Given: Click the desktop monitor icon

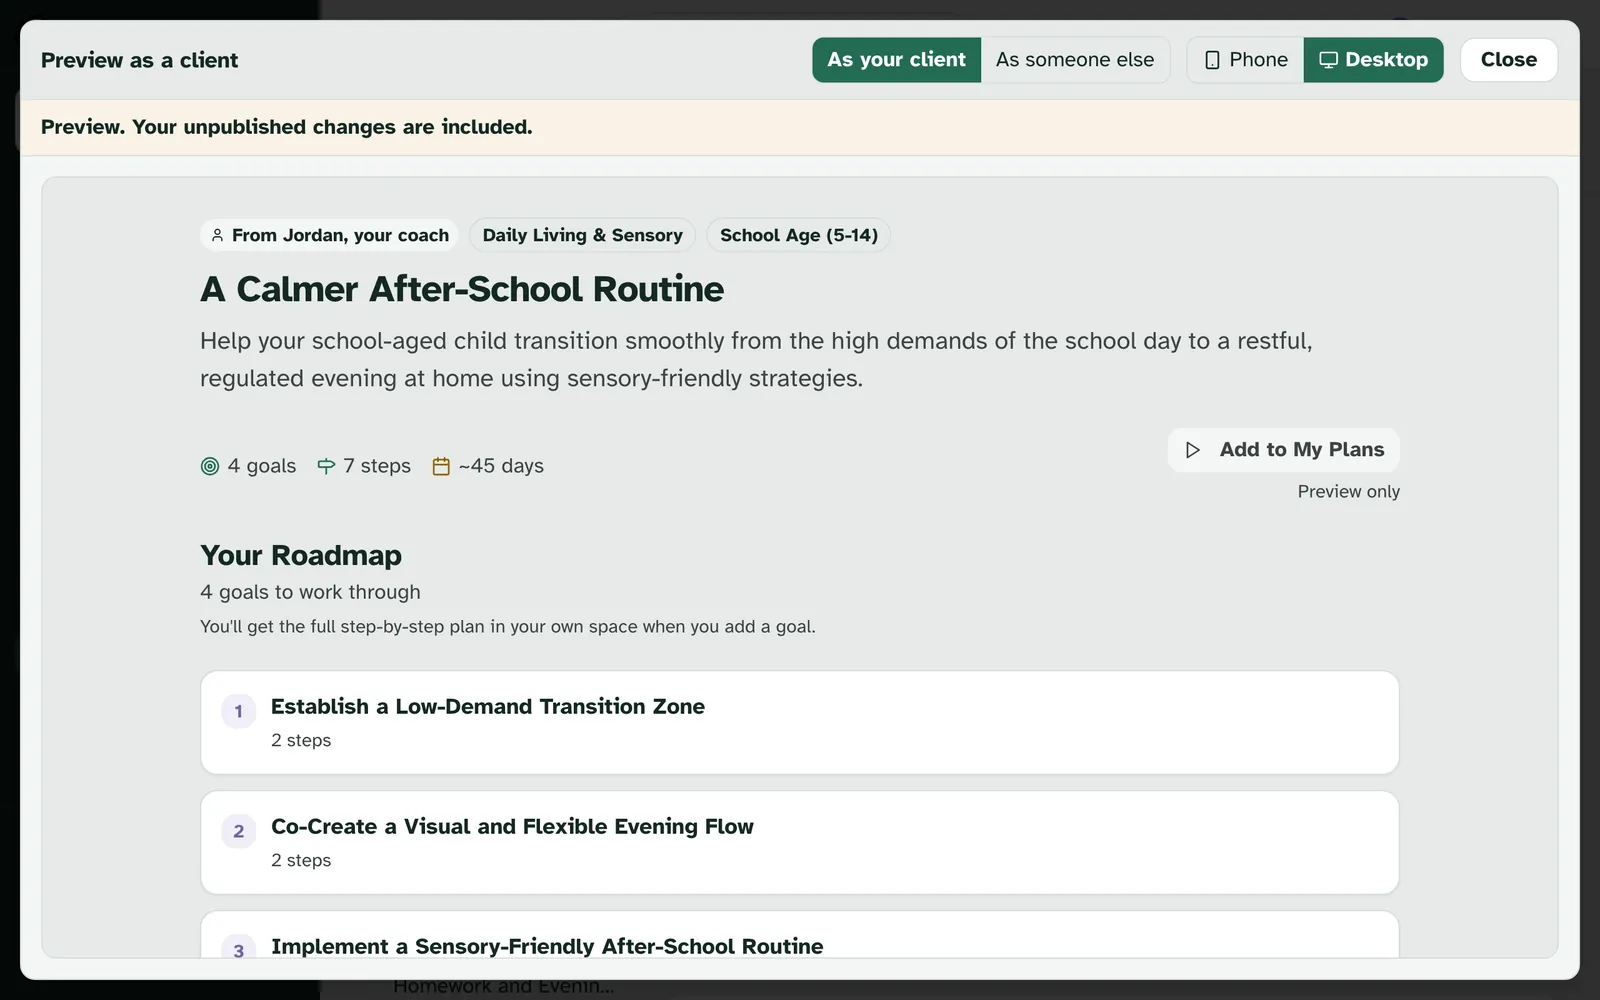Looking at the screenshot, I should (1328, 60).
